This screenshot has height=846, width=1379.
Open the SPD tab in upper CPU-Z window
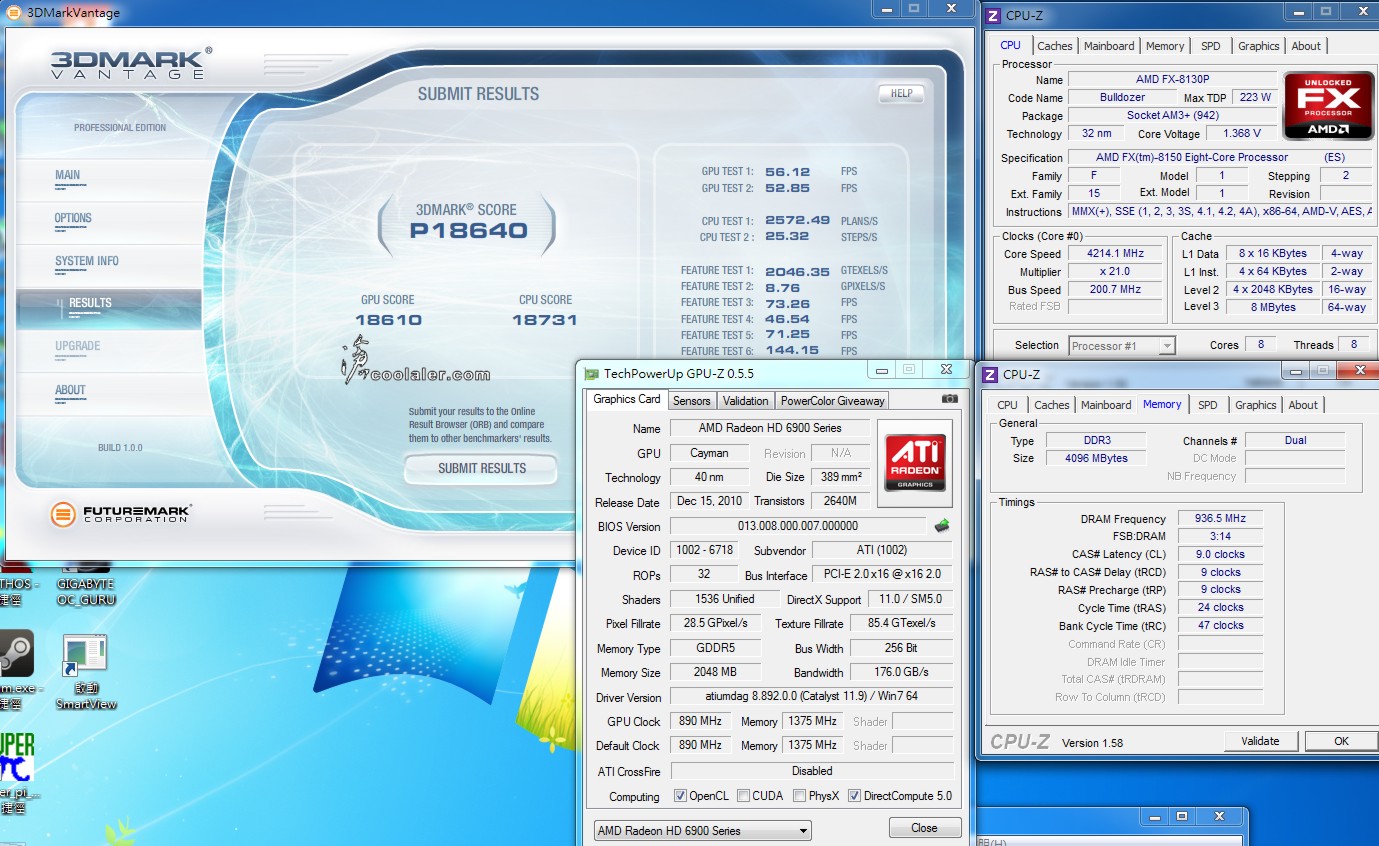[1210, 46]
